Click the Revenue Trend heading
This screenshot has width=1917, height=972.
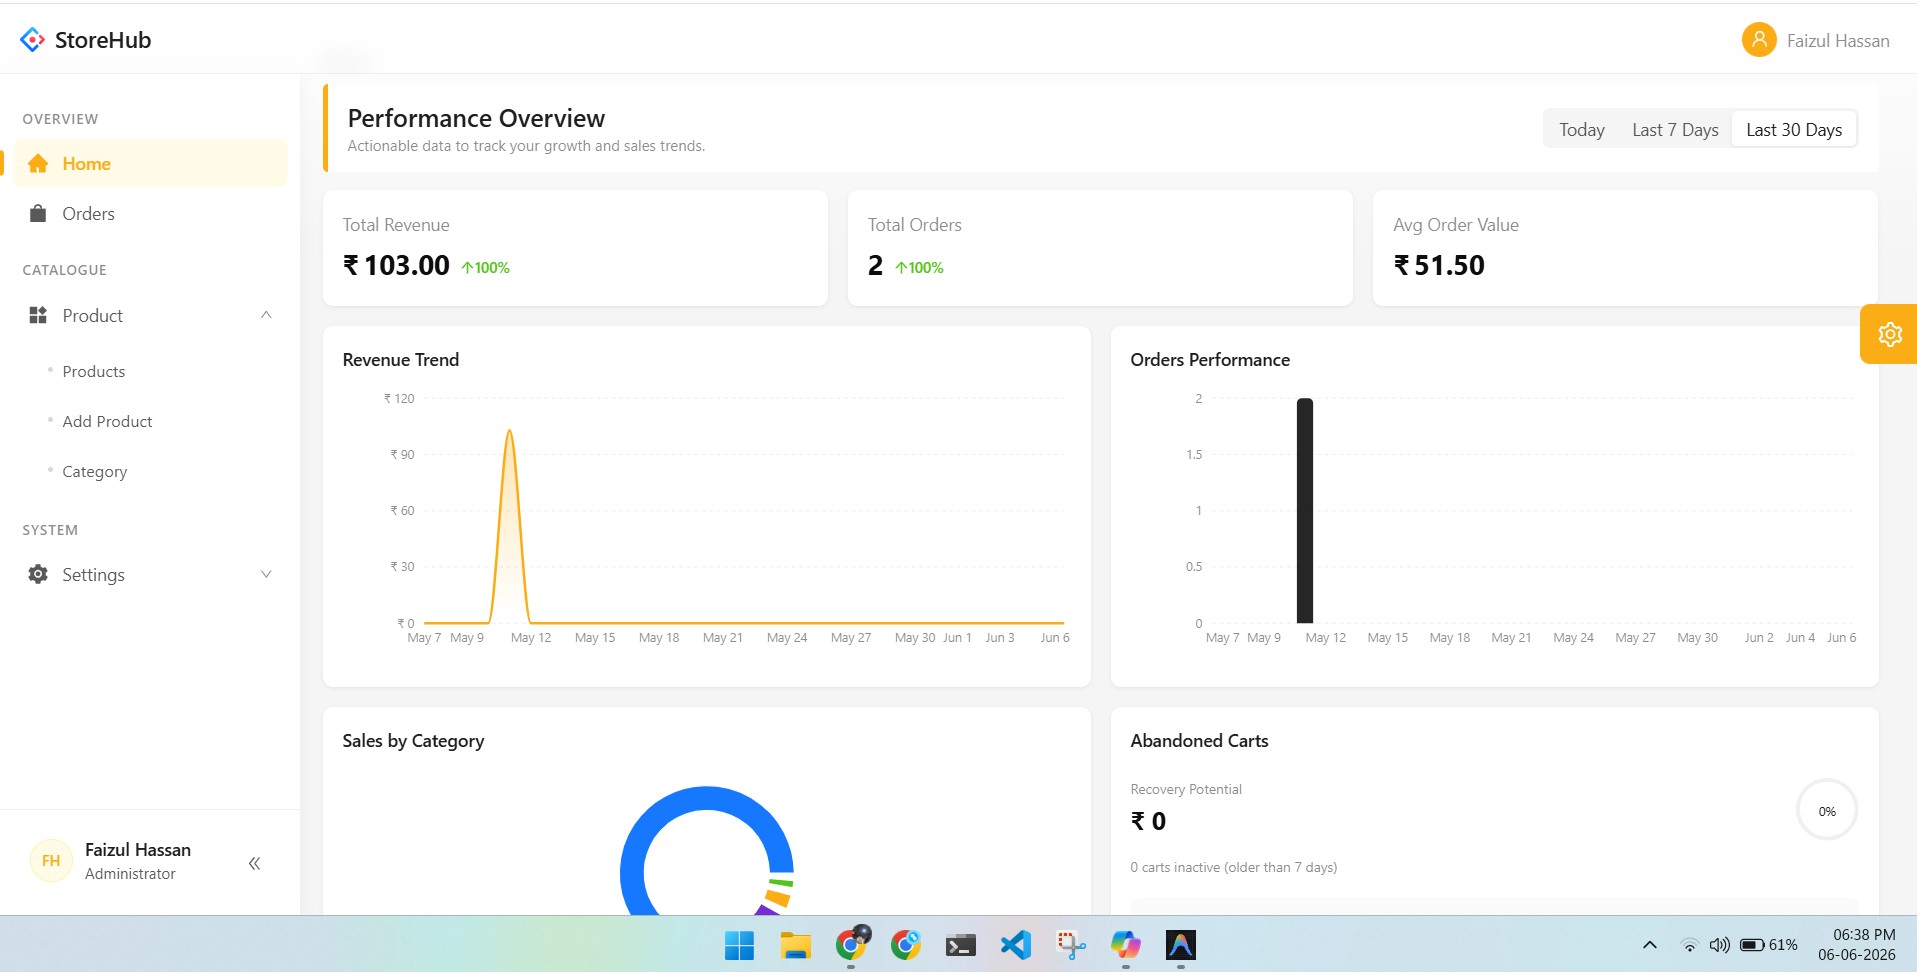pyautogui.click(x=401, y=360)
